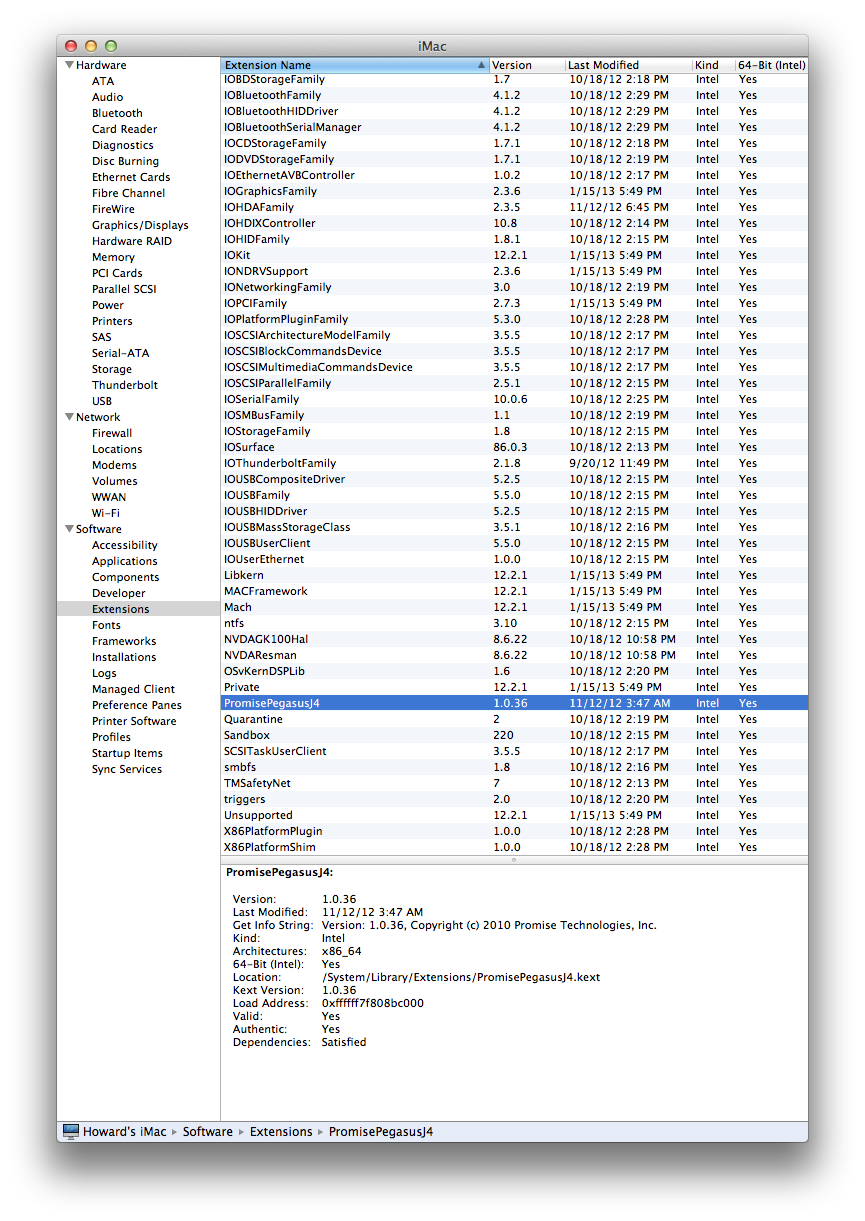
Task: Click Howard's iMac in path bar
Action: [125, 1132]
